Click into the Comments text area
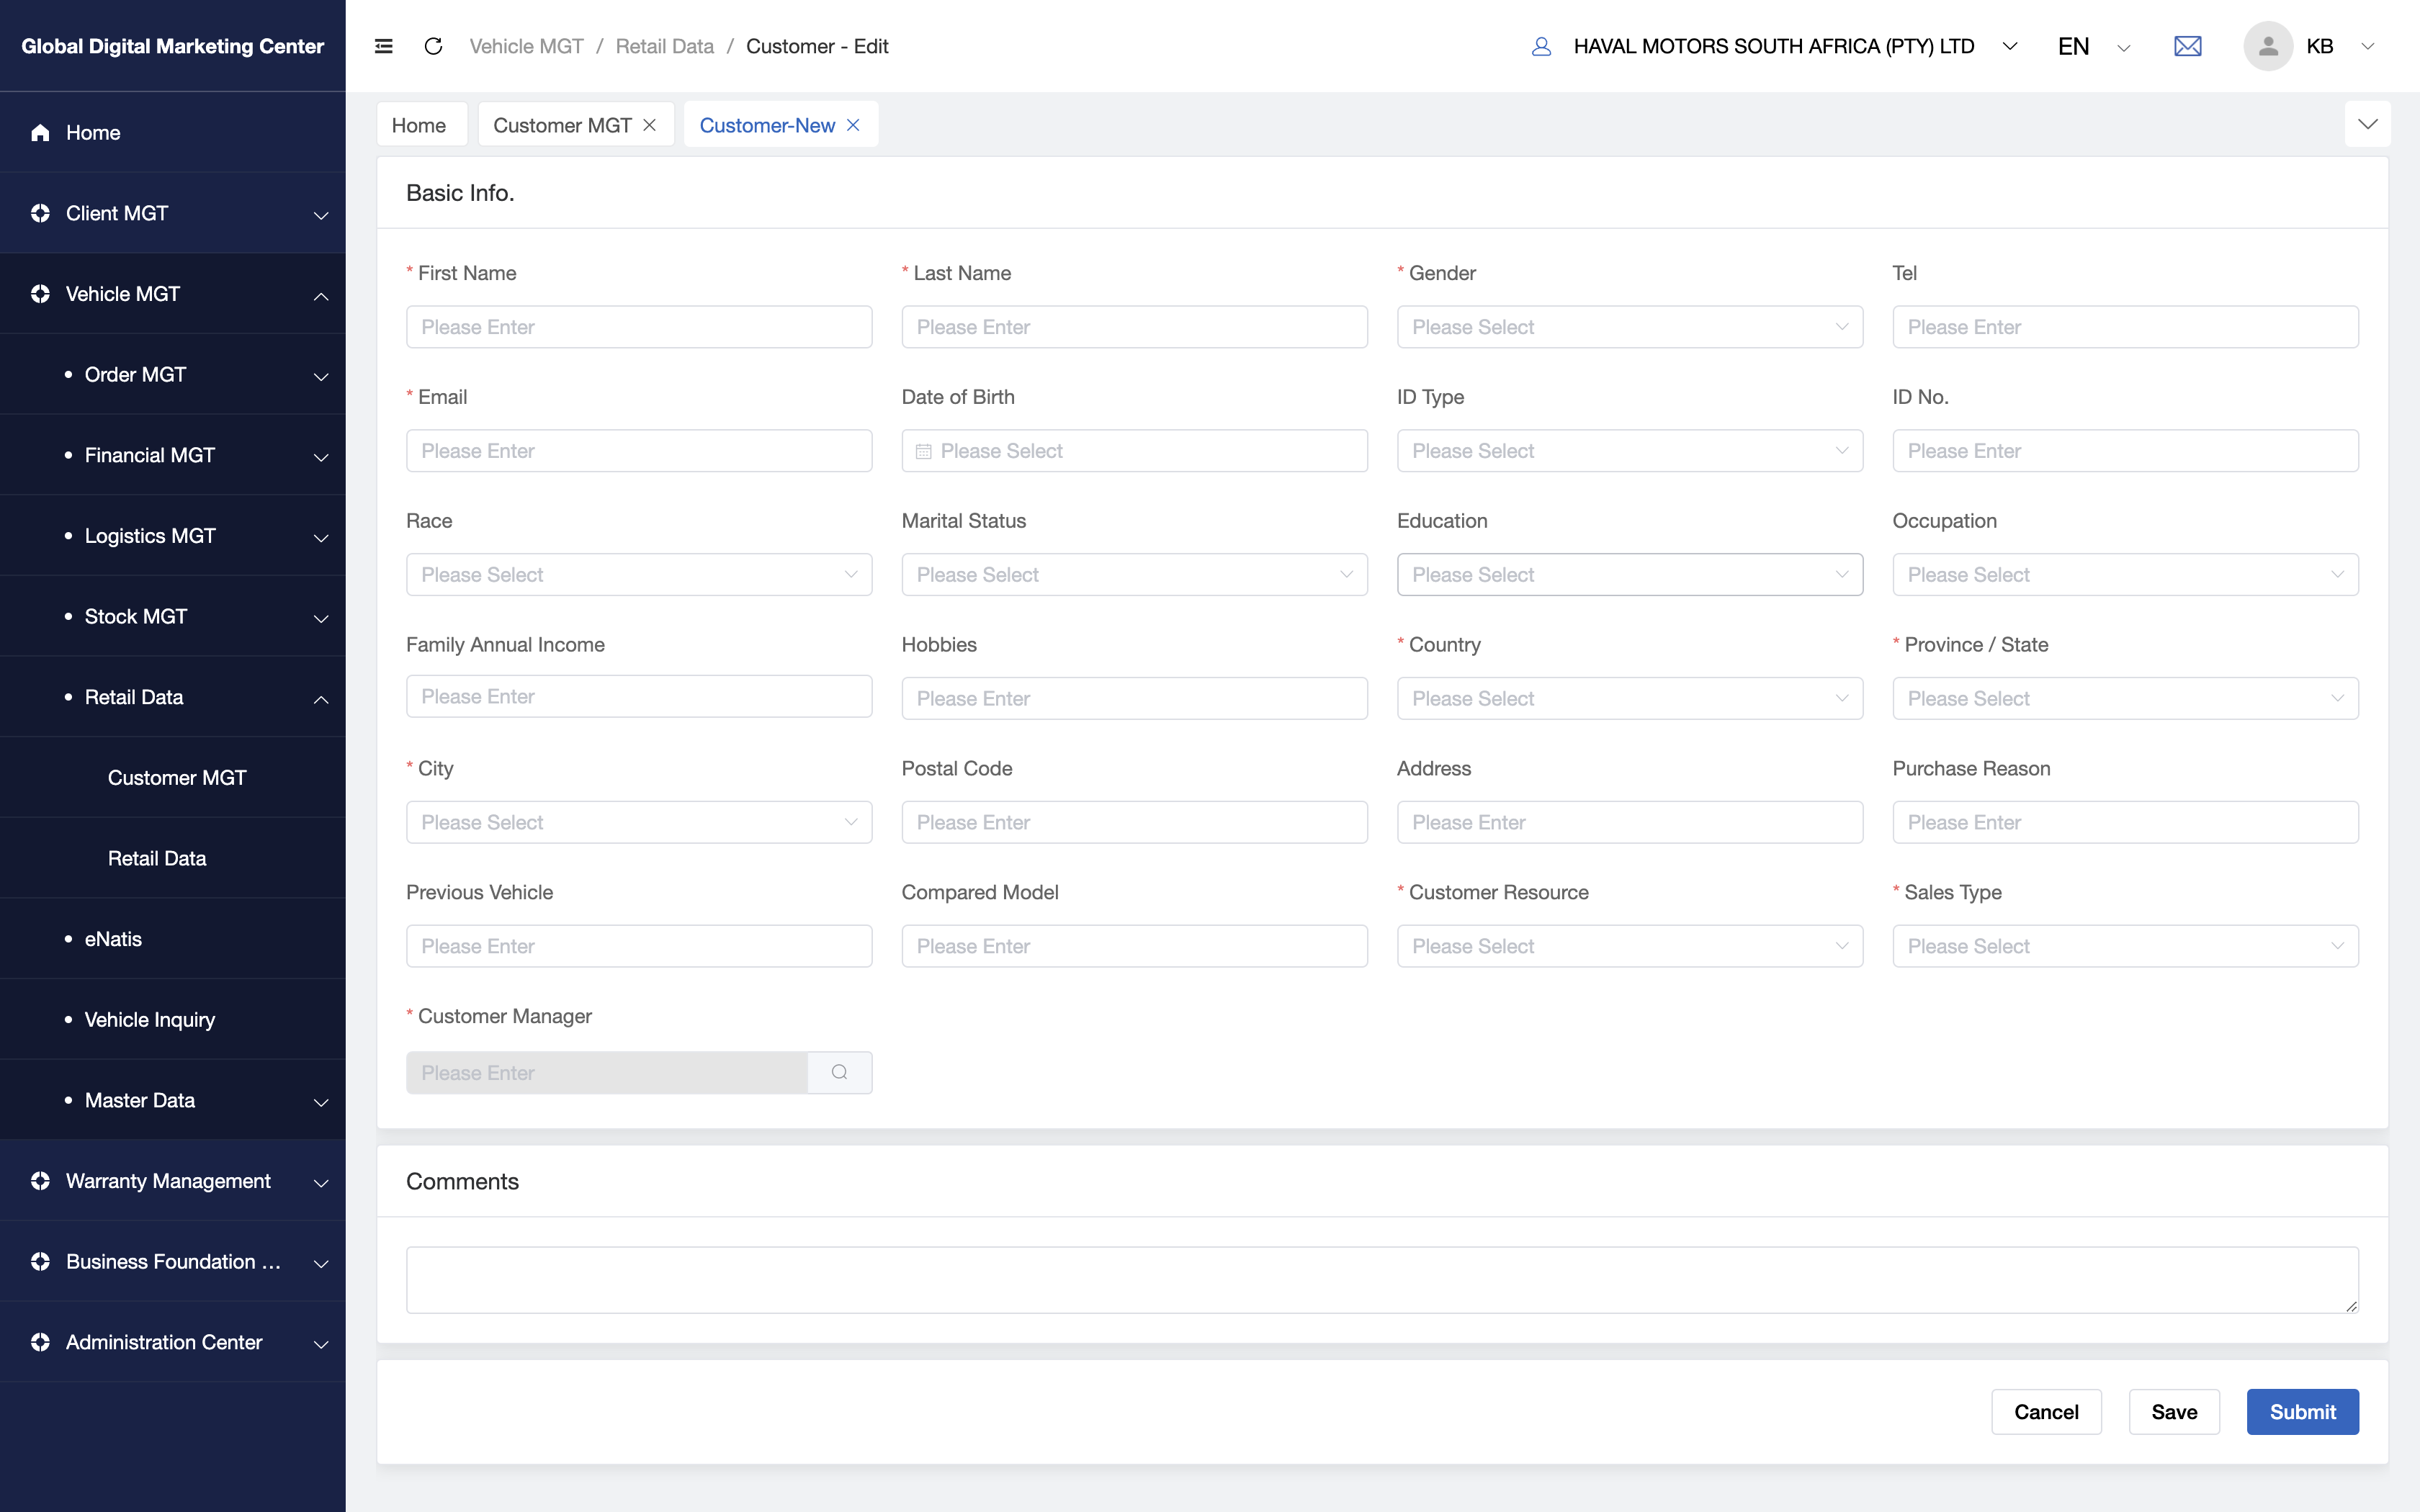2420x1512 pixels. coord(1382,1280)
